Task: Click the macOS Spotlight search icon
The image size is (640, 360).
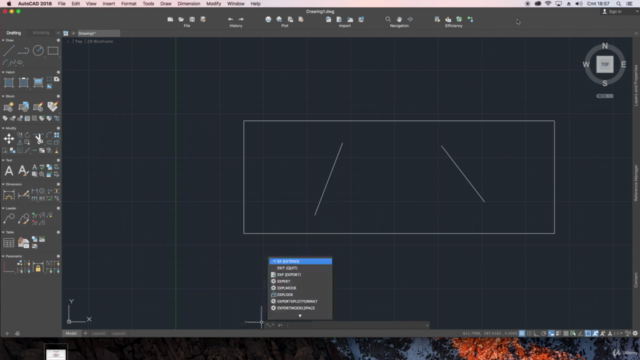Action: (619, 4)
